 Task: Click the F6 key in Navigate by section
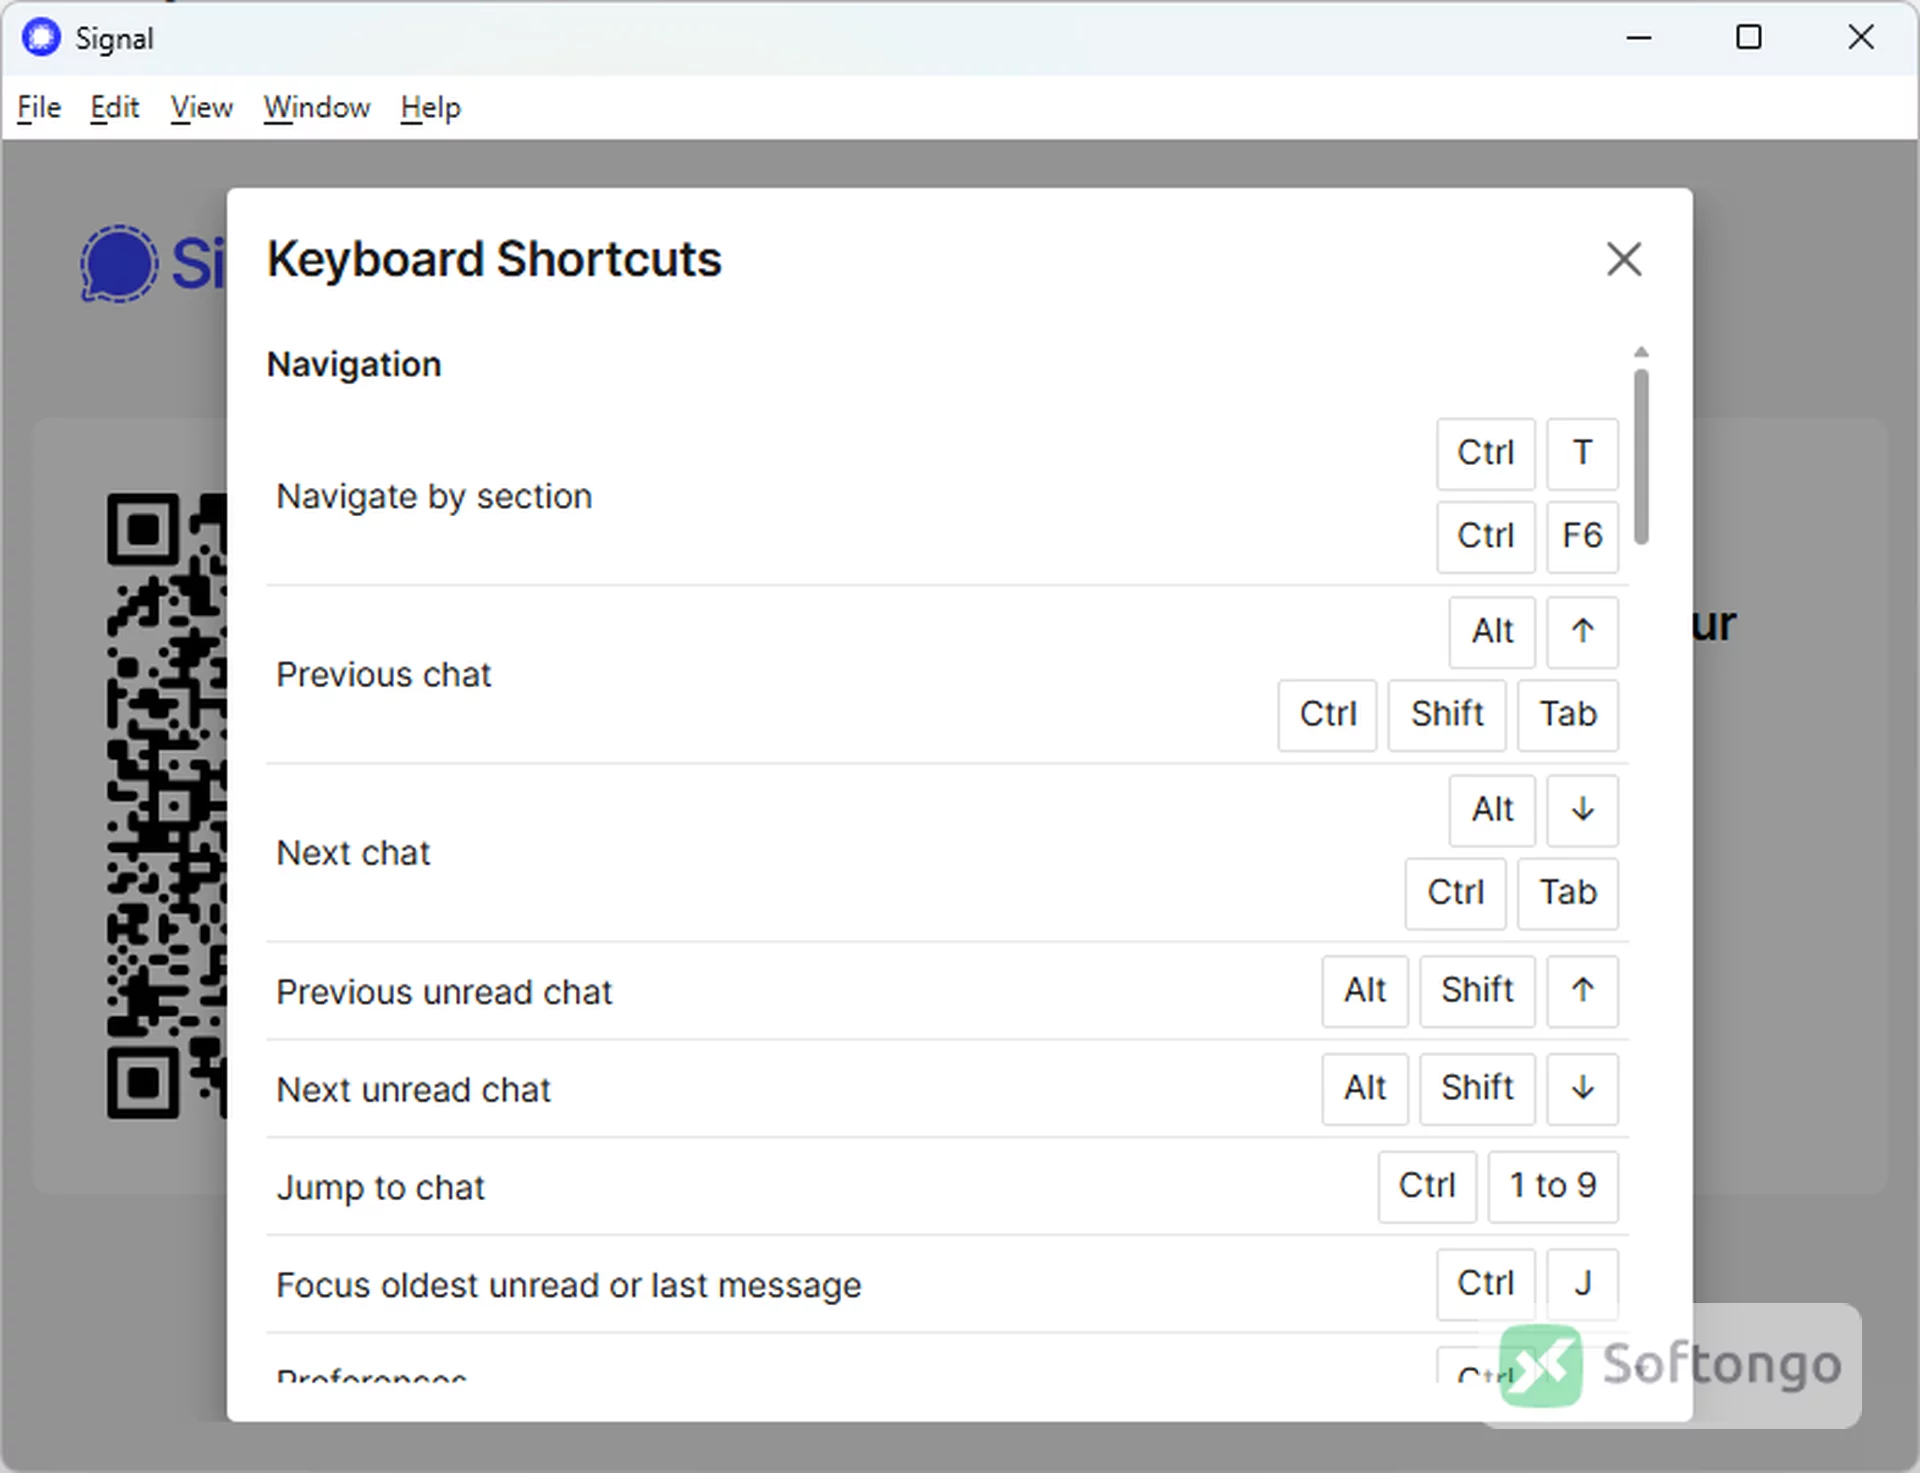tap(1582, 536)
